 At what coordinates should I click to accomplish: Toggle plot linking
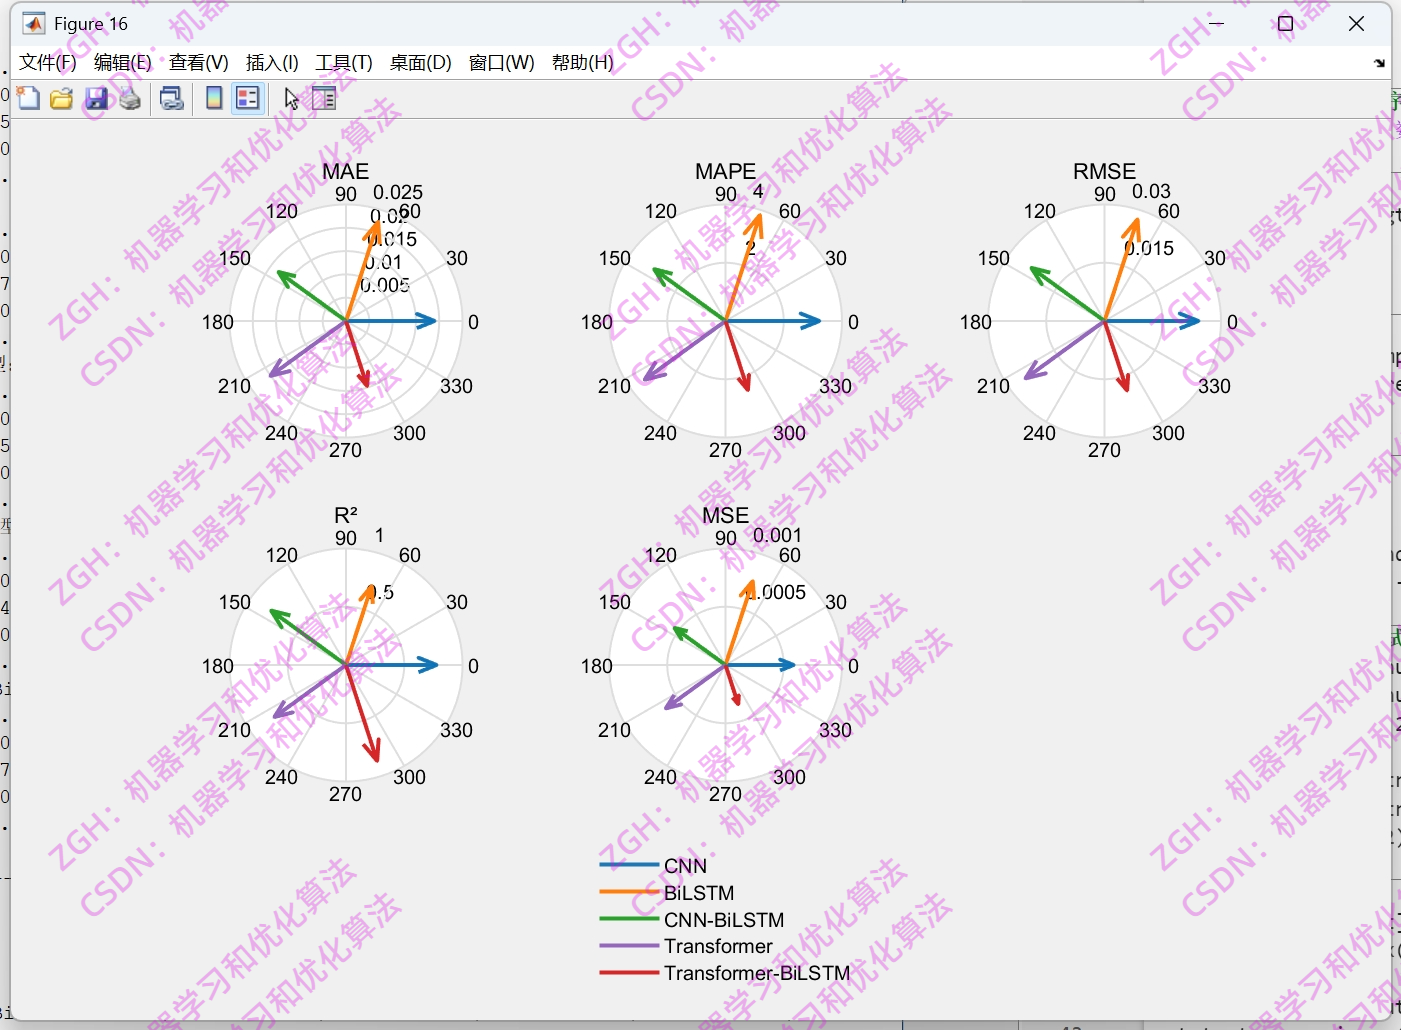click(x=171, y=97)
